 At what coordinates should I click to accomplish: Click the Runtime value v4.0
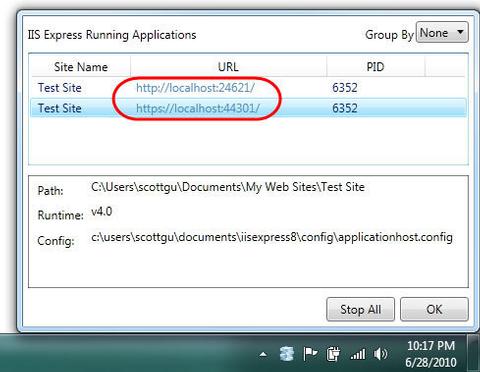102,211
